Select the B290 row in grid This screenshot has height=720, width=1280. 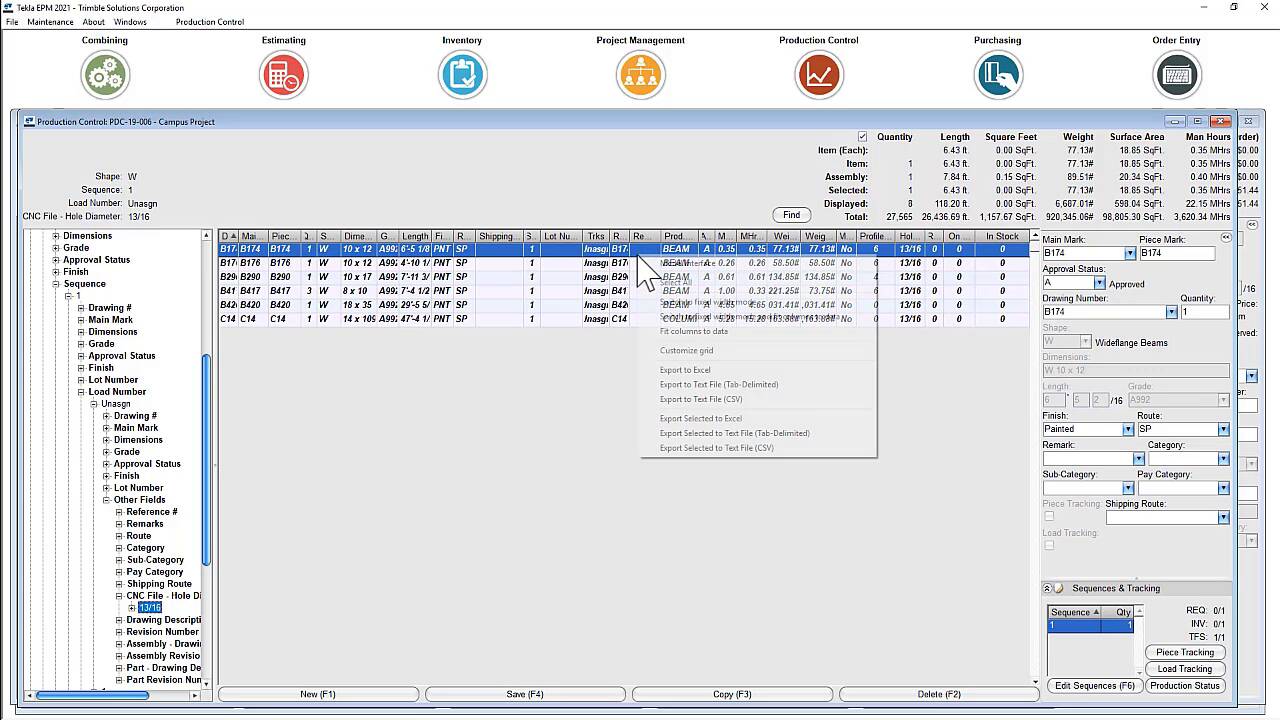[624, 277]
